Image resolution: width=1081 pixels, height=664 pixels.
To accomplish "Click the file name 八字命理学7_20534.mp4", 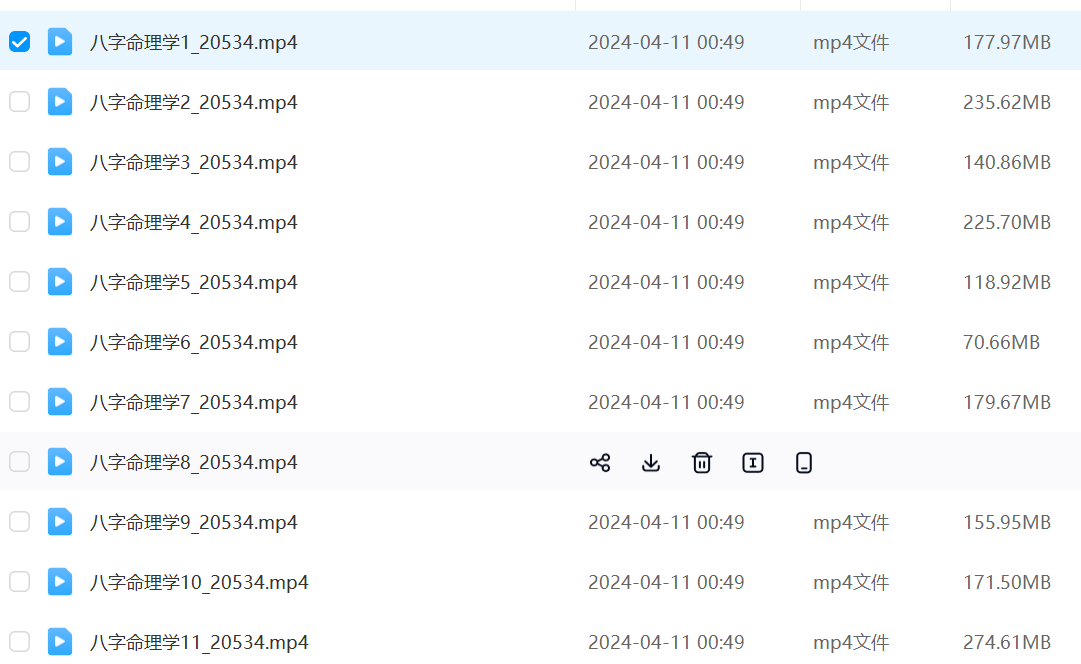I will coord(194,402).
